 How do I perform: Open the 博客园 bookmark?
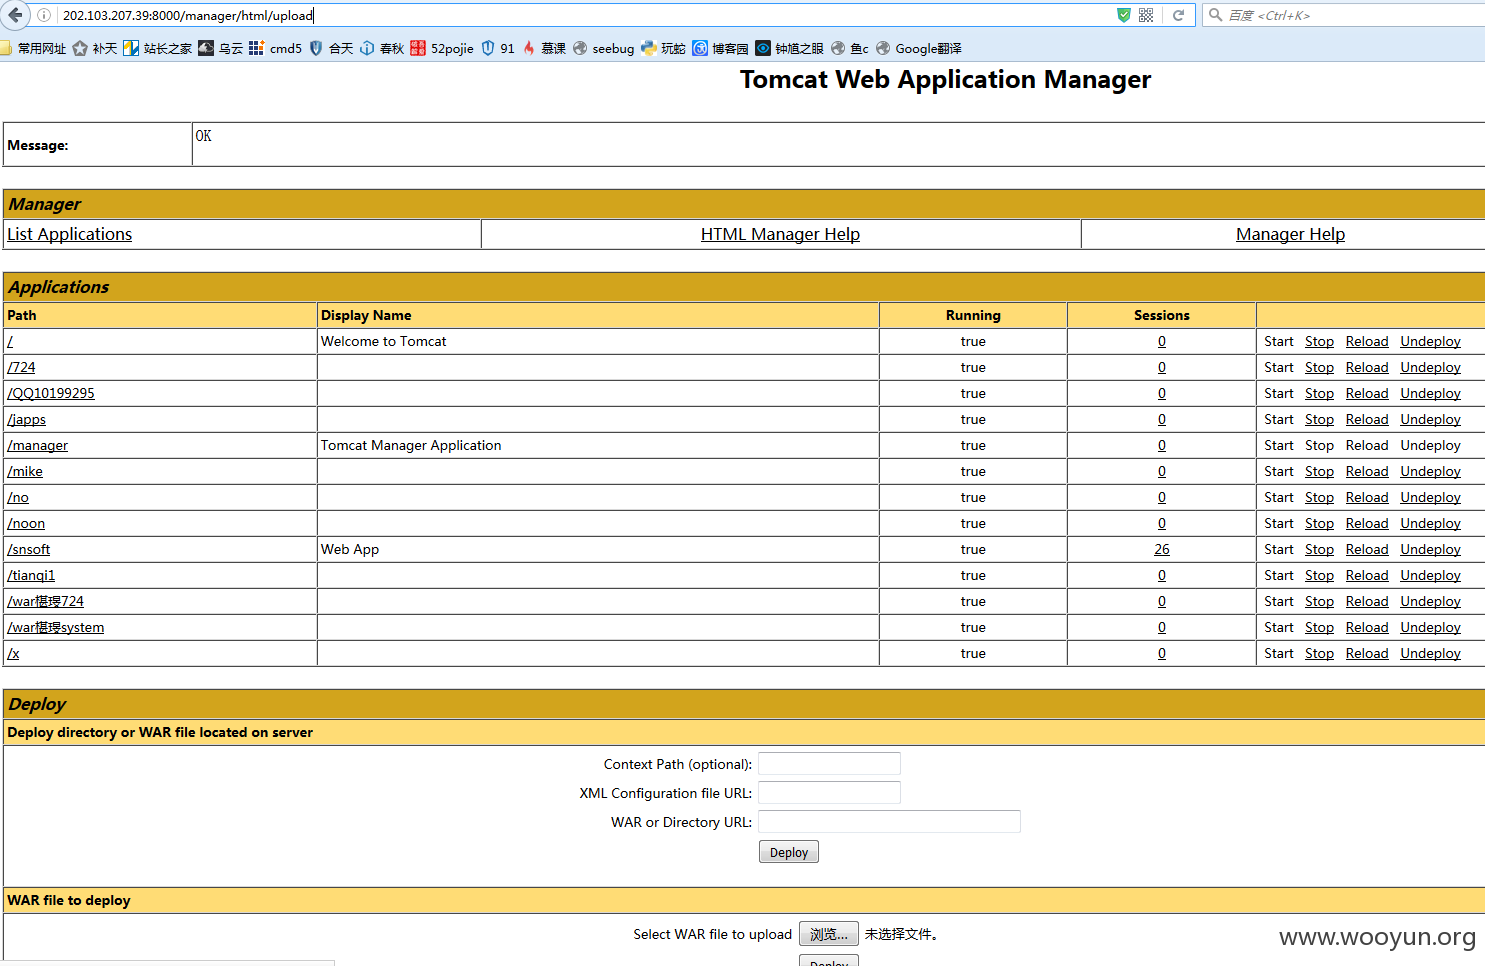720,48
